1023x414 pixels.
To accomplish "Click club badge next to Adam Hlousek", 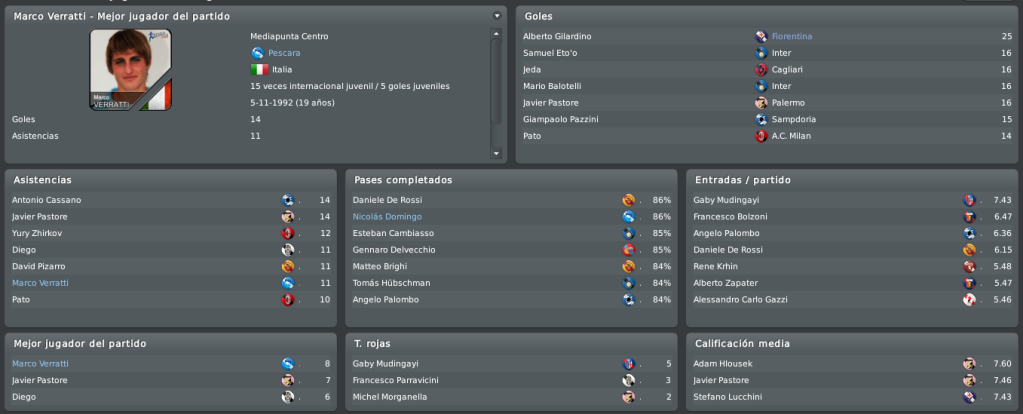I will [x=970, y=364].
